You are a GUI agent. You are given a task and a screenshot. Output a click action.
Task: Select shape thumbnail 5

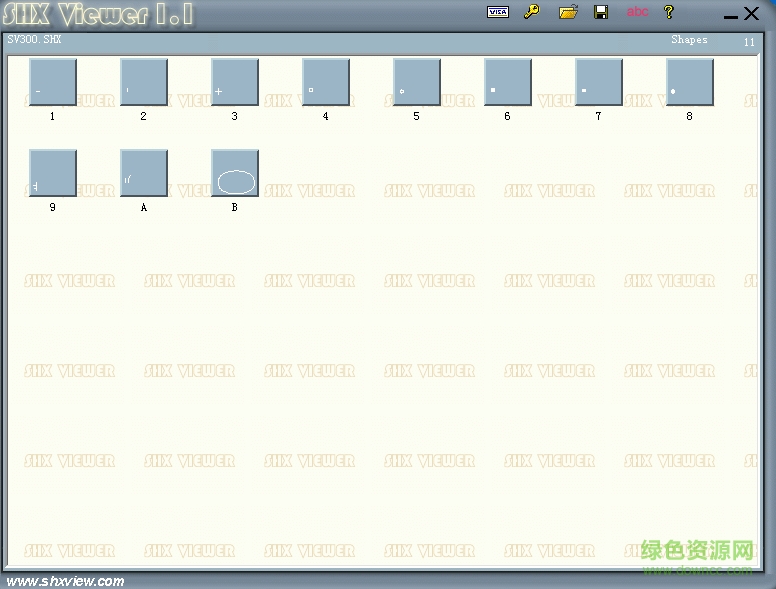(417, 82)
